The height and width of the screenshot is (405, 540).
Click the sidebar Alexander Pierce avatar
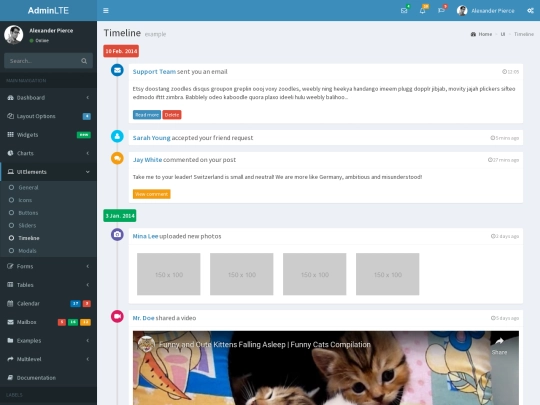13,34
